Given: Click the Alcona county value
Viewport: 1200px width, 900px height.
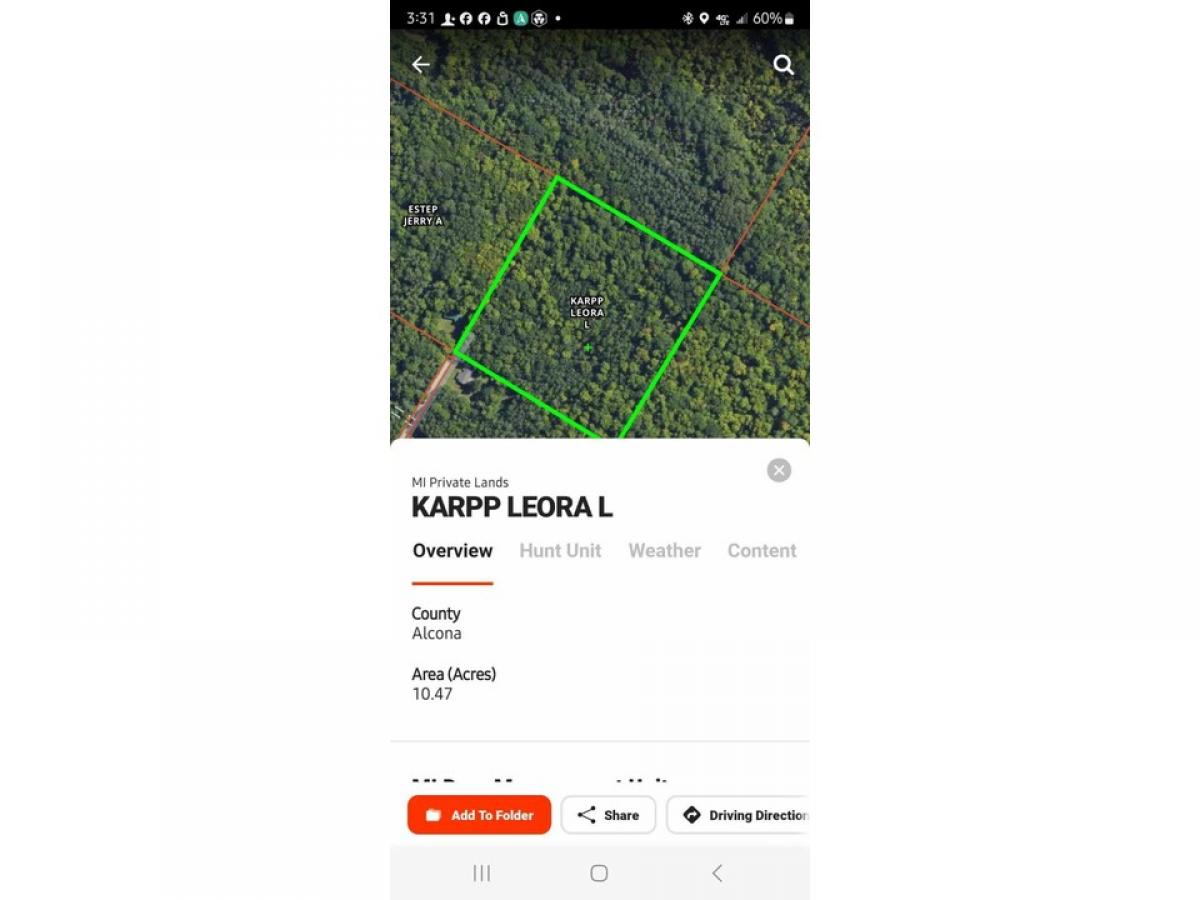Looking at the screenshot, I should pos(437,634).
